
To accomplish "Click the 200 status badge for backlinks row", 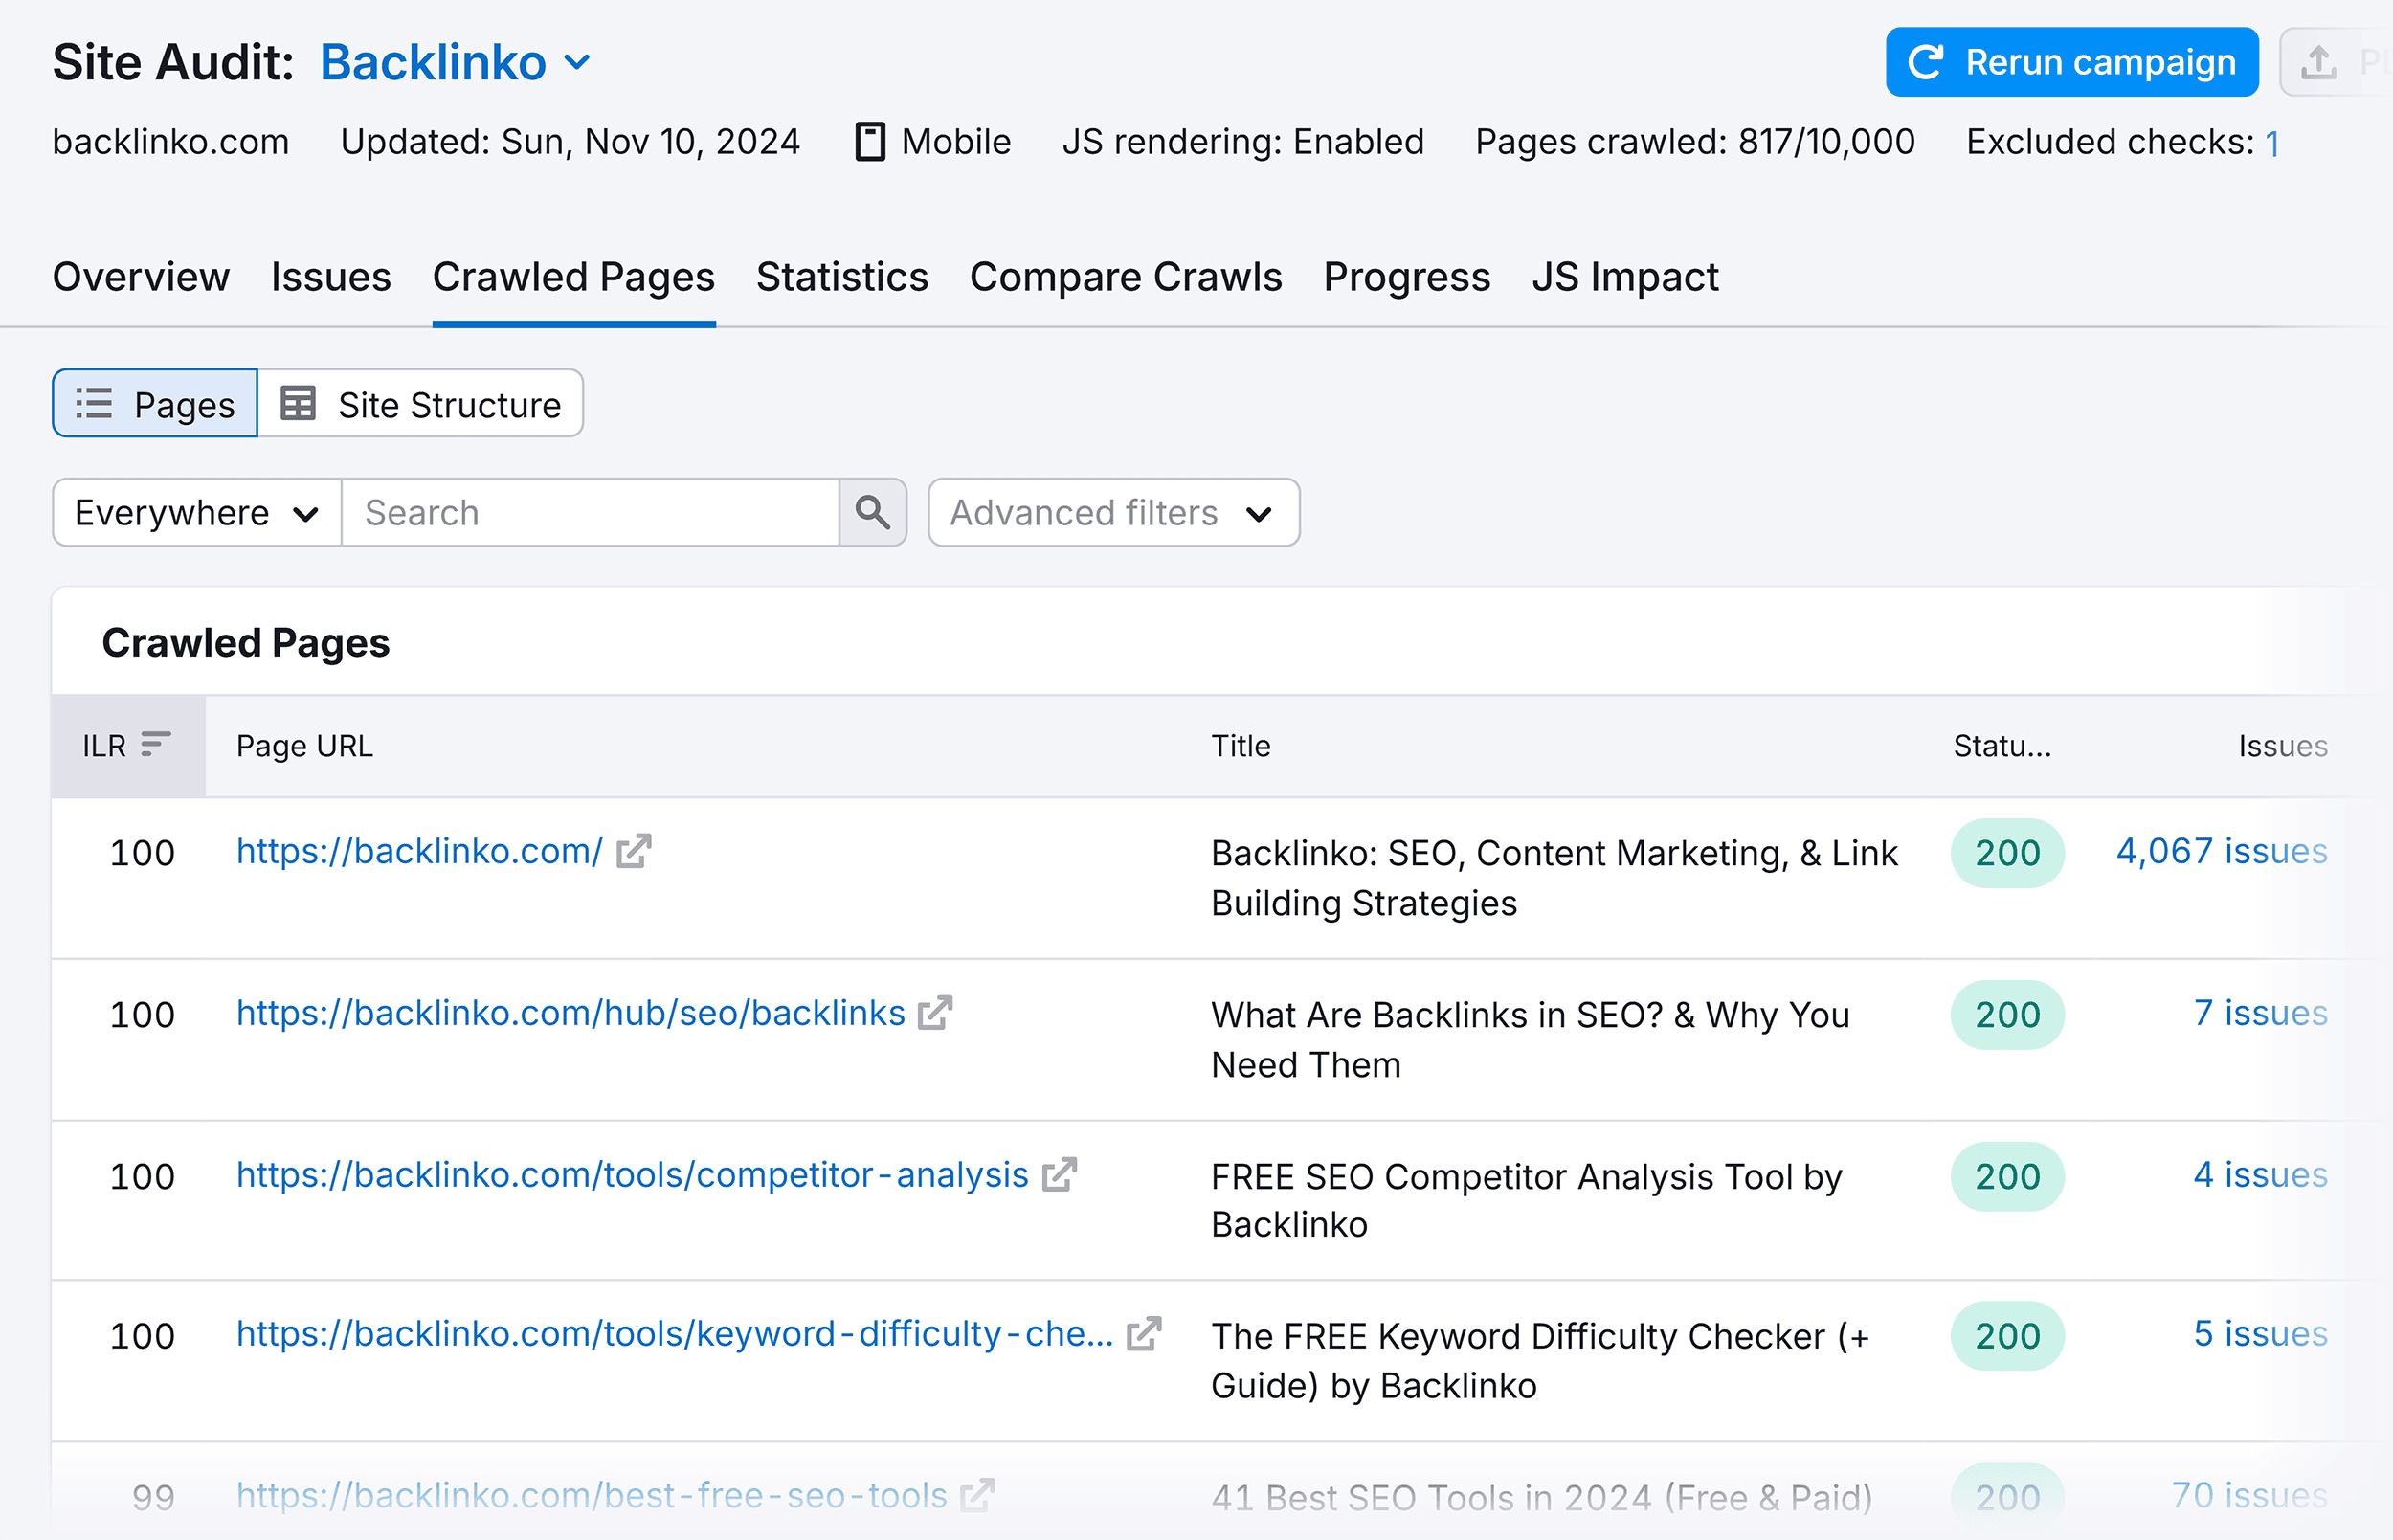I will click(2008, 1015).
